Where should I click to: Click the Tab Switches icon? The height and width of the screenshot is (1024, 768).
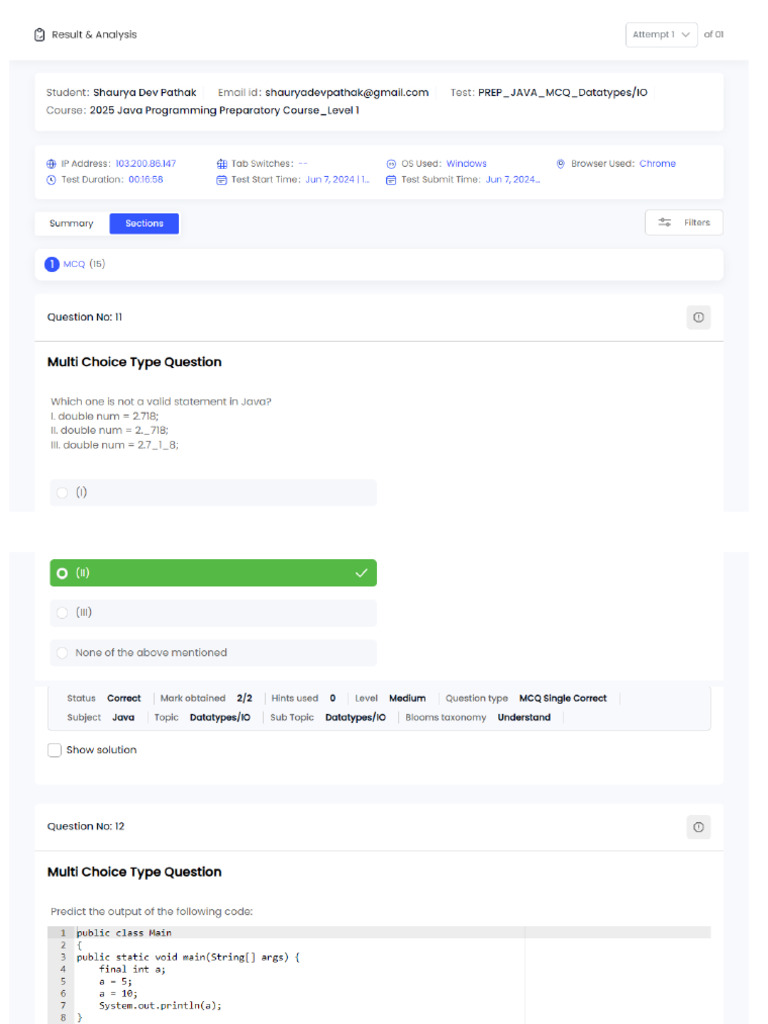pyautogui.click(x=222, y=164)
